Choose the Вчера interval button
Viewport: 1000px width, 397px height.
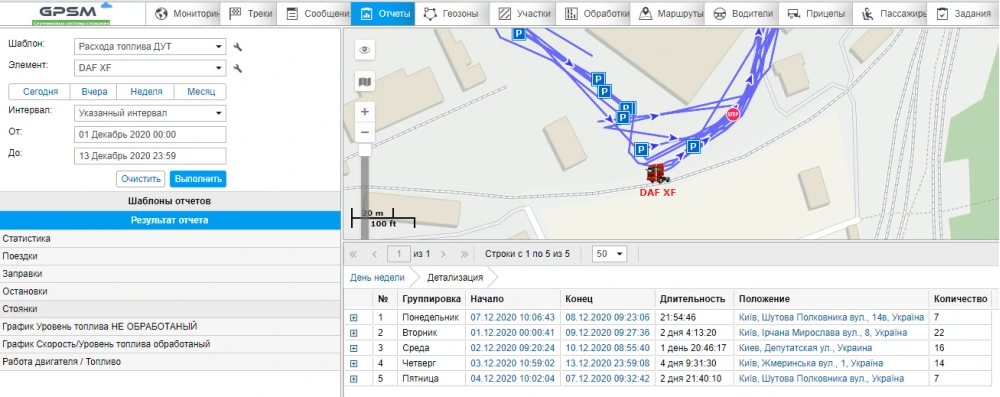[x=94, y=92]
